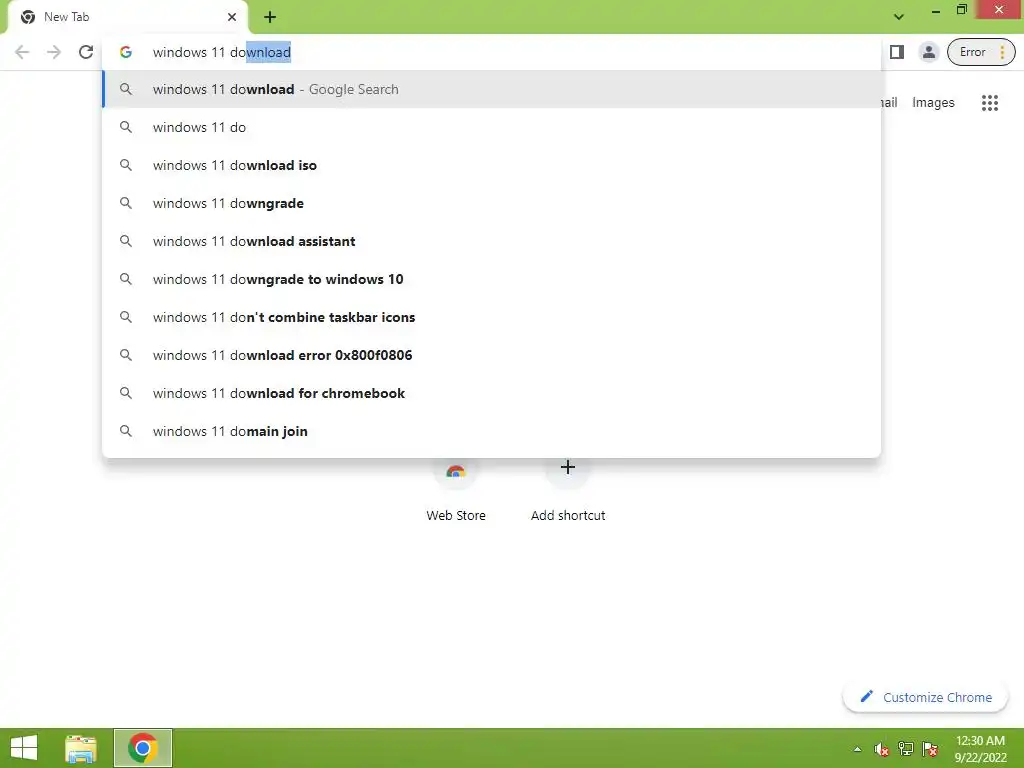Open the Images link
This screenshot has height=768, width=1024.
pyautogui.click(x=933, y=103)
